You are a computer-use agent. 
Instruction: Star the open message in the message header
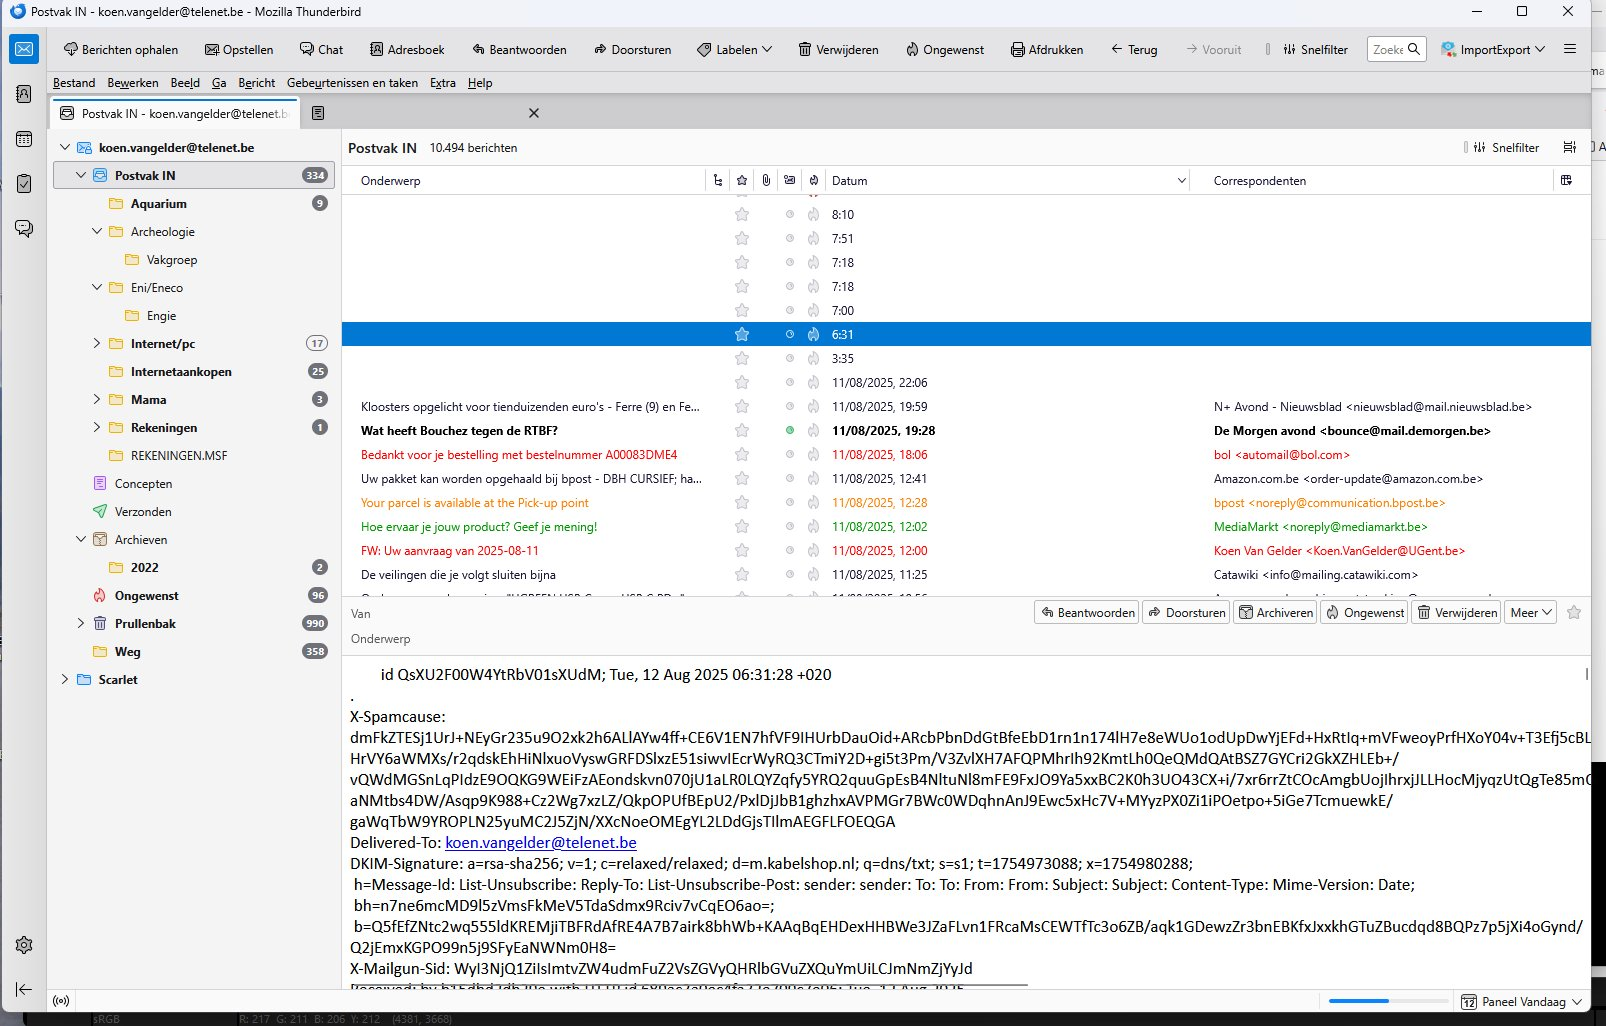click(x=1574, y=613)
